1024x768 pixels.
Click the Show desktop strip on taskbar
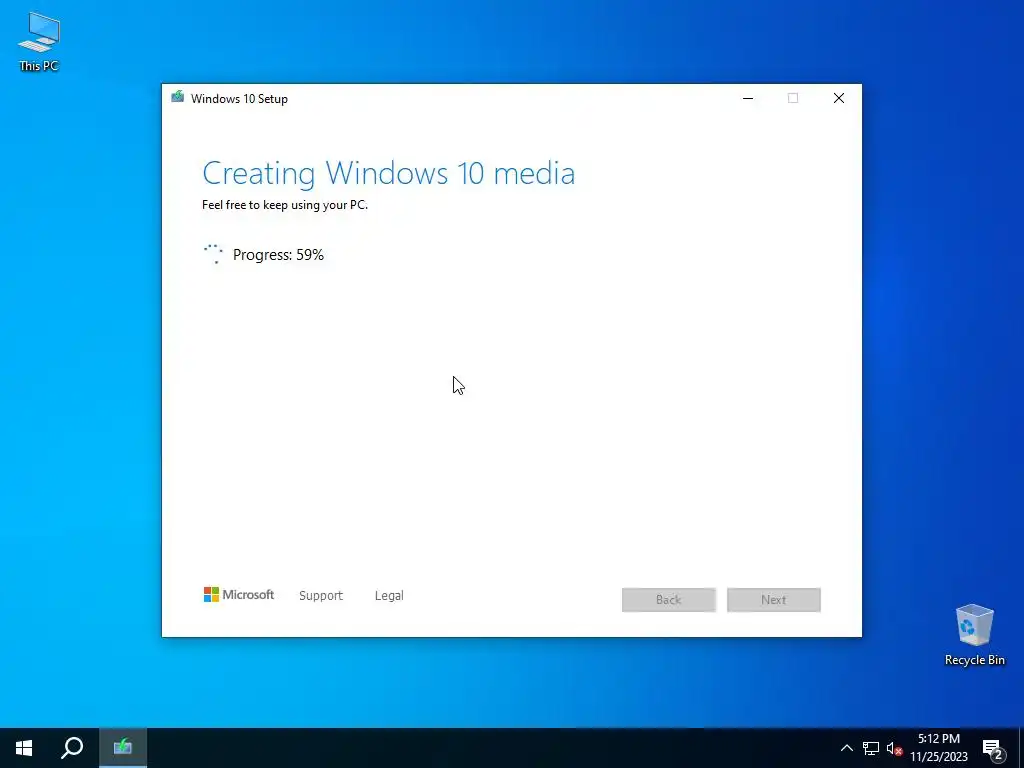pyautogui.click(x=1021, y=748)
